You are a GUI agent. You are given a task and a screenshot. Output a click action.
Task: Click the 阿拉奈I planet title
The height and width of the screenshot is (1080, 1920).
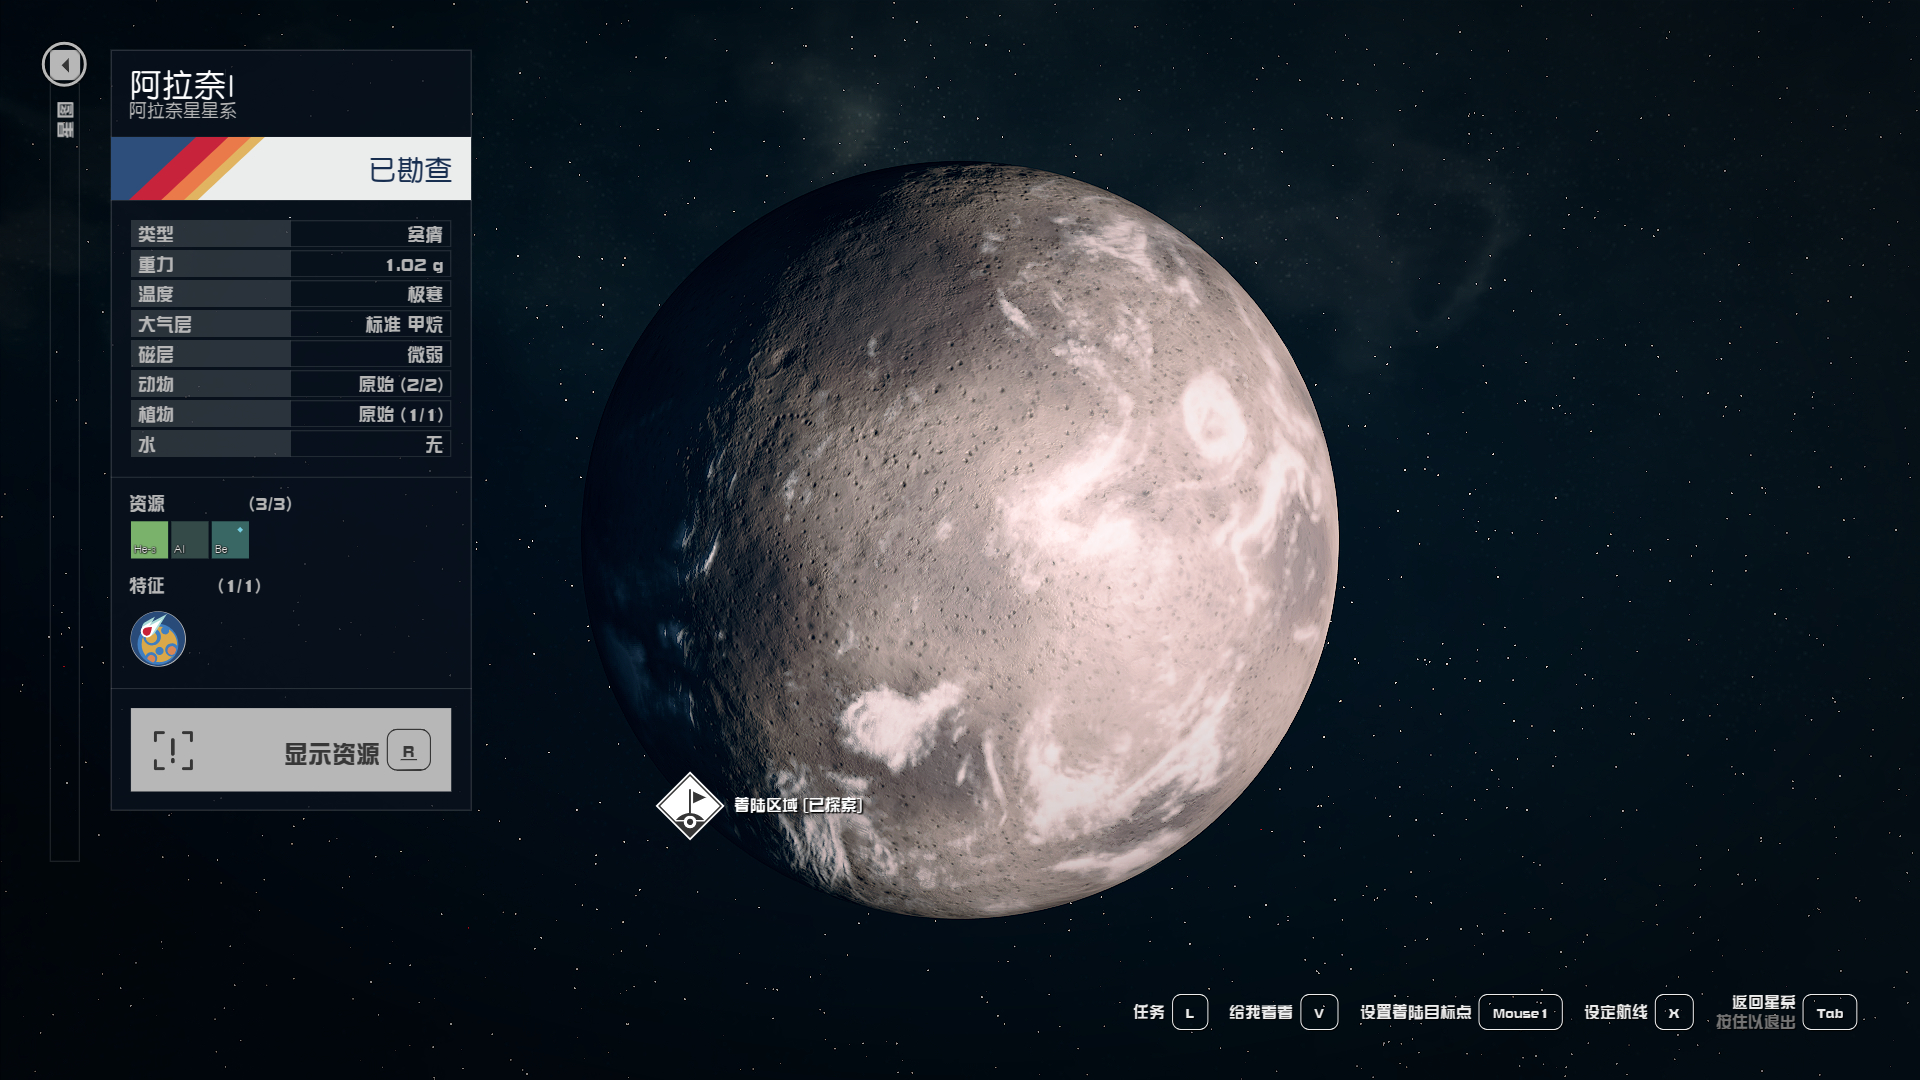(182, 85)
